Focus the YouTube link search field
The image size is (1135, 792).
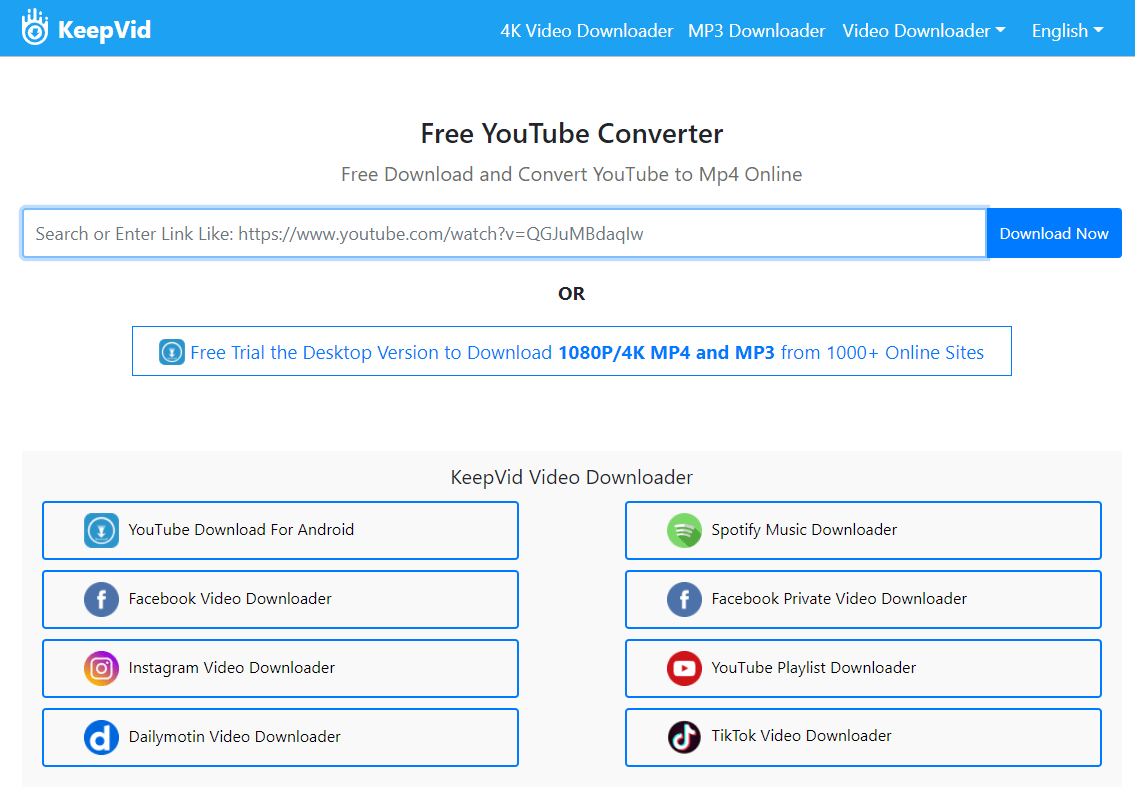click(x=504, y=234)
